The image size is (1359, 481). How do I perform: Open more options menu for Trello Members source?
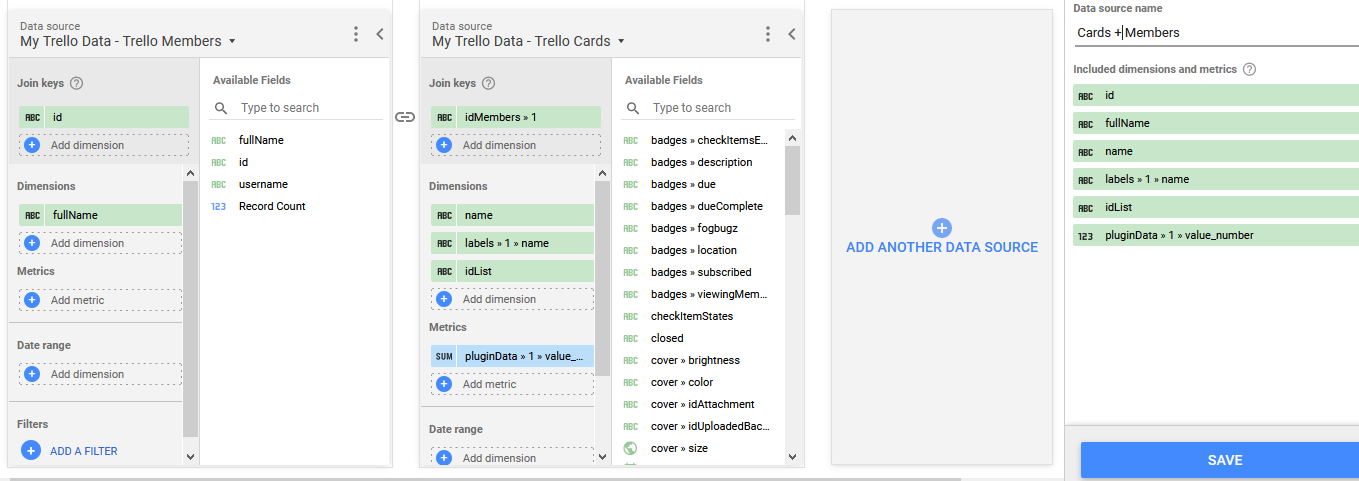(356, 34)
